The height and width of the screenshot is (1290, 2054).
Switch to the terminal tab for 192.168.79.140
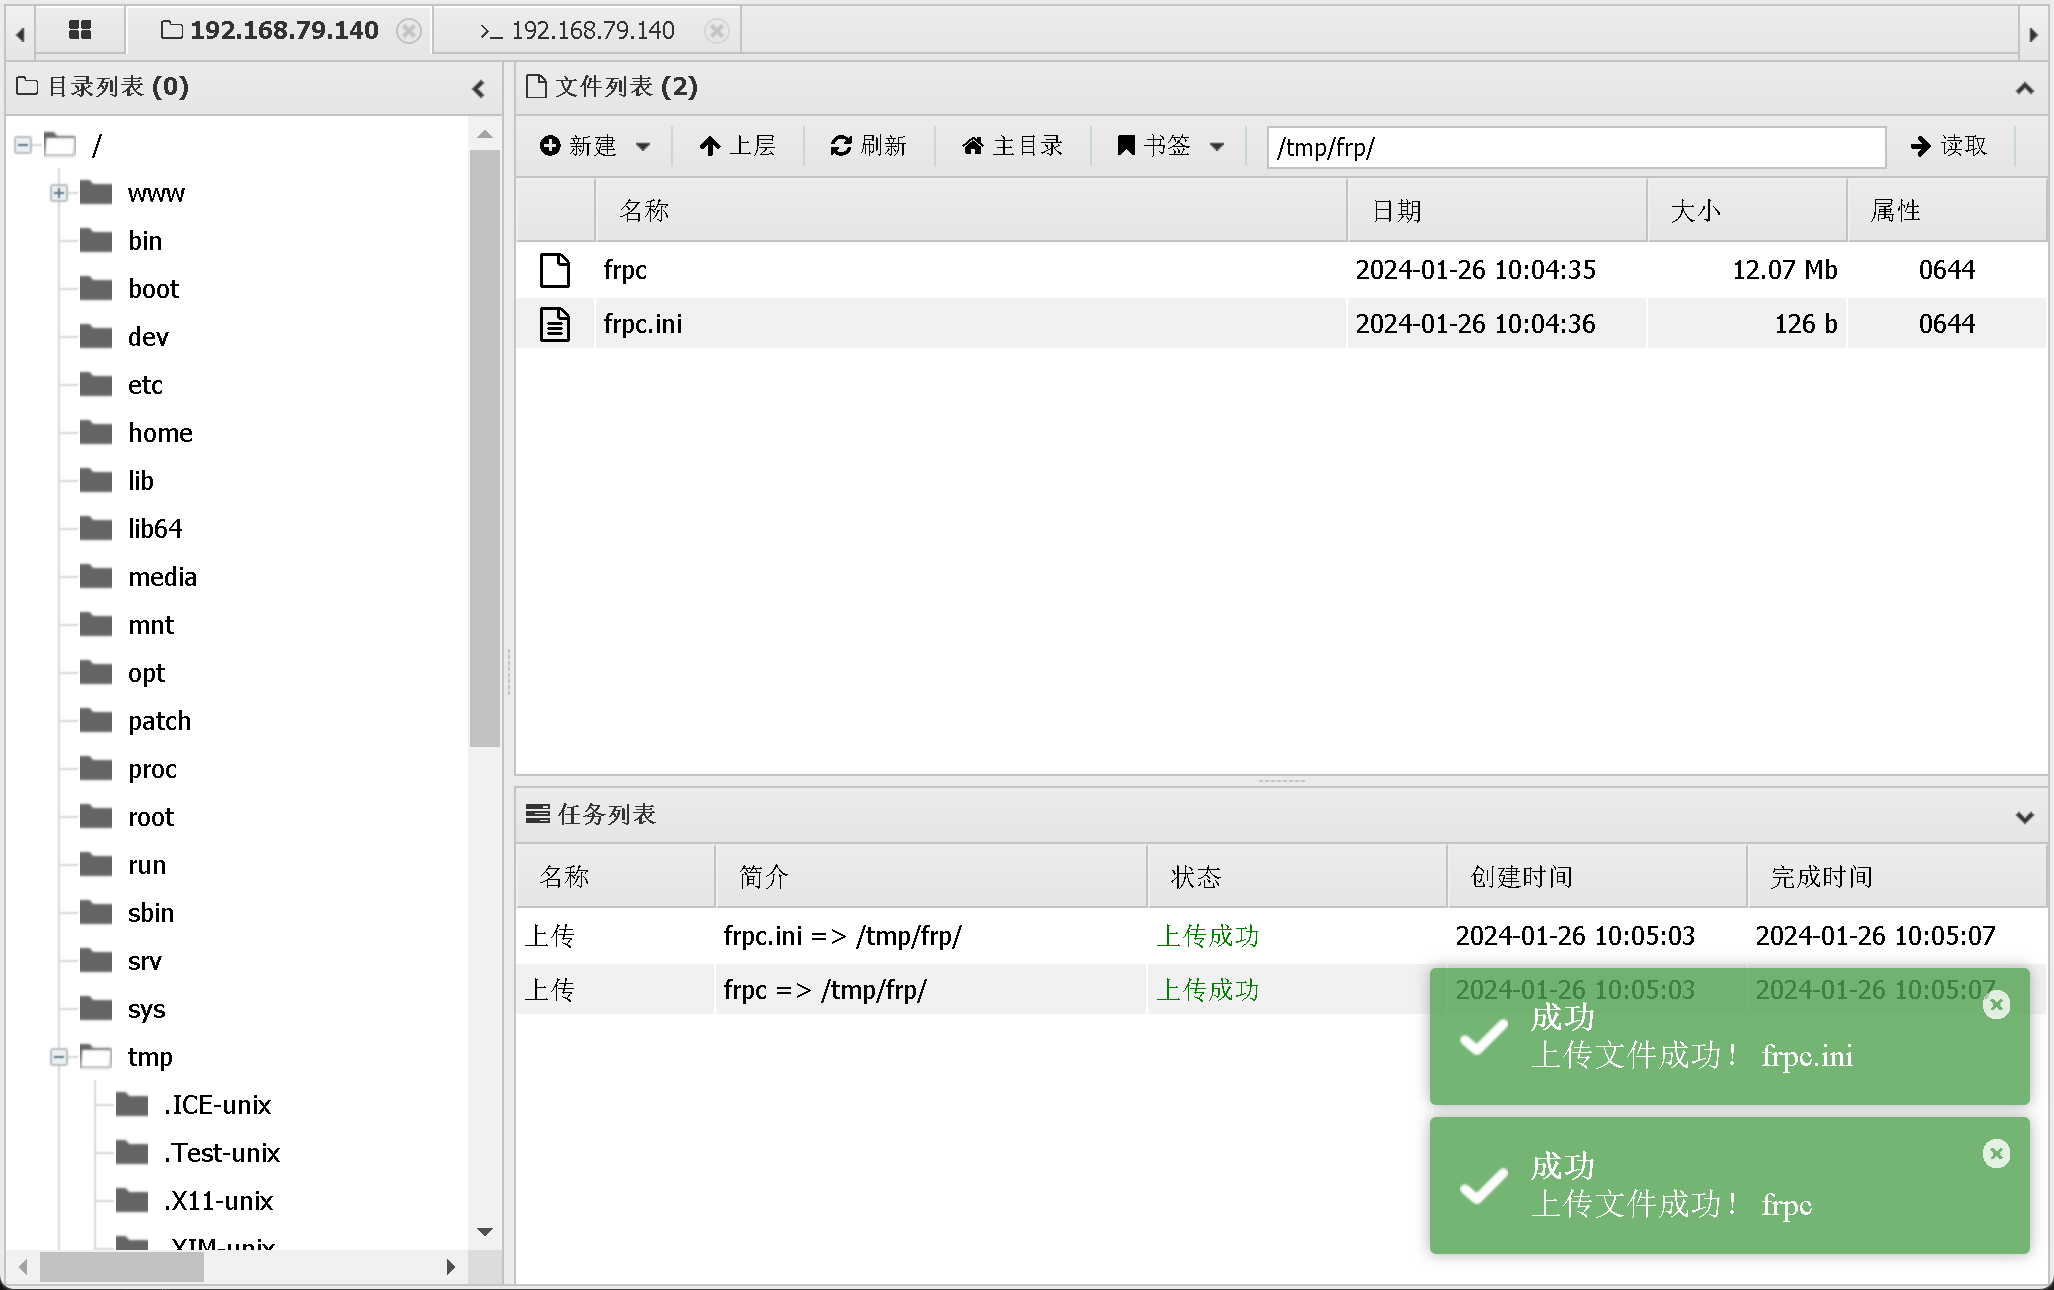(x=592, y=31)
